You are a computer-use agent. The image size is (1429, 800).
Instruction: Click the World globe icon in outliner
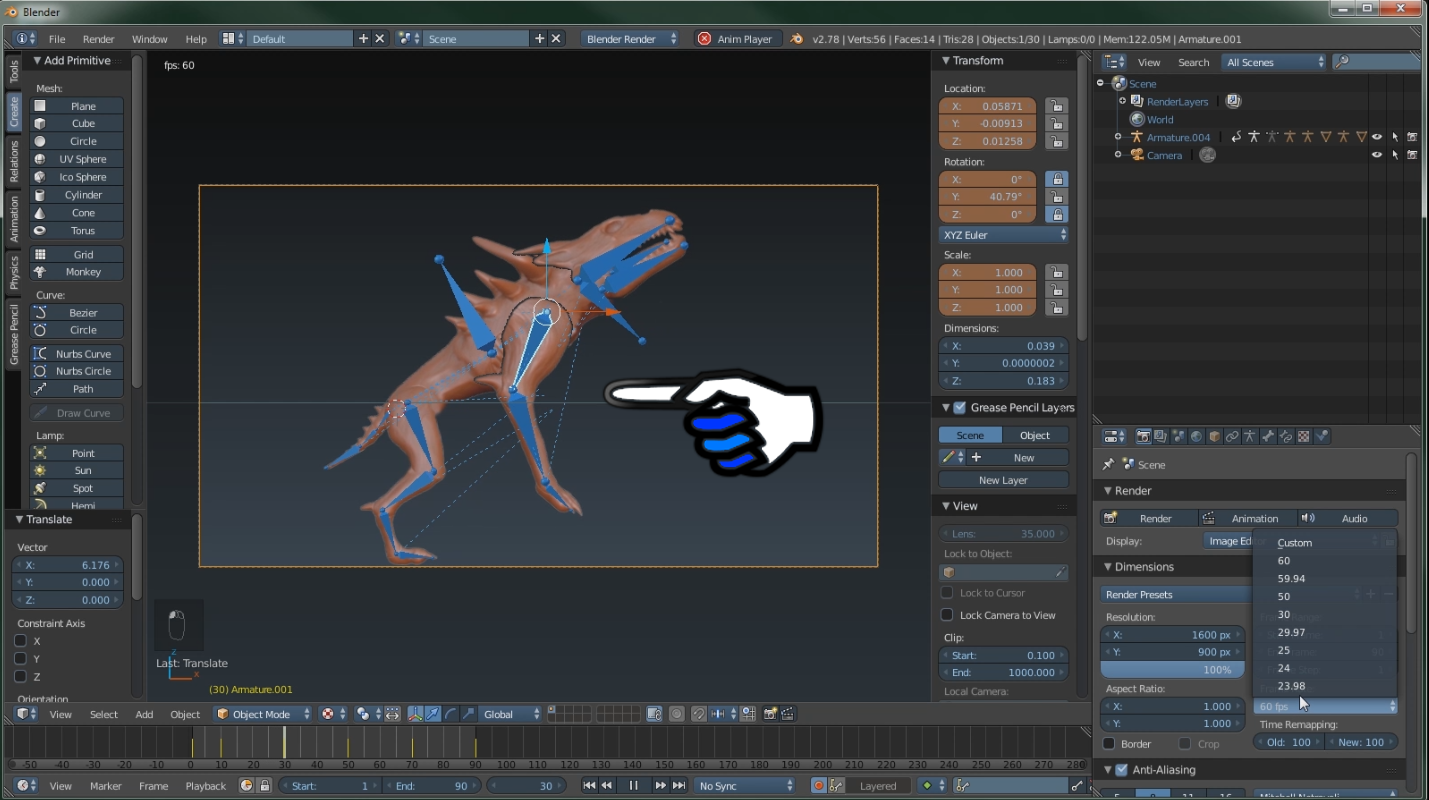click(1137, 119)
